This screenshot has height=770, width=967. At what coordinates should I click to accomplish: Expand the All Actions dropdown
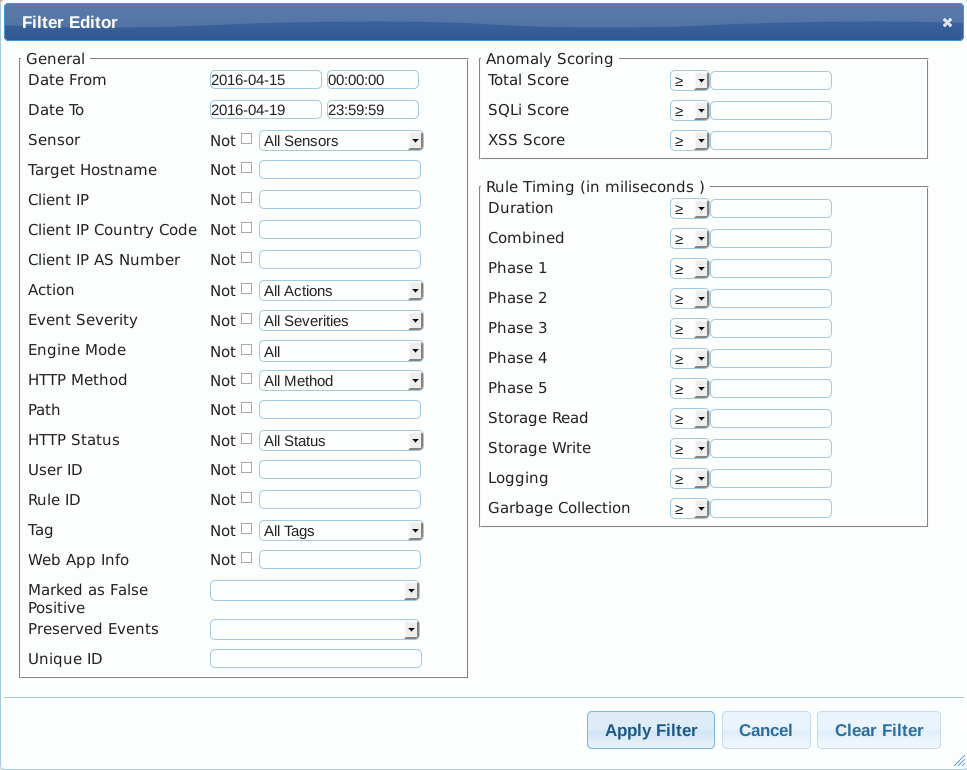pyautogui.click(x=341, y=291)
